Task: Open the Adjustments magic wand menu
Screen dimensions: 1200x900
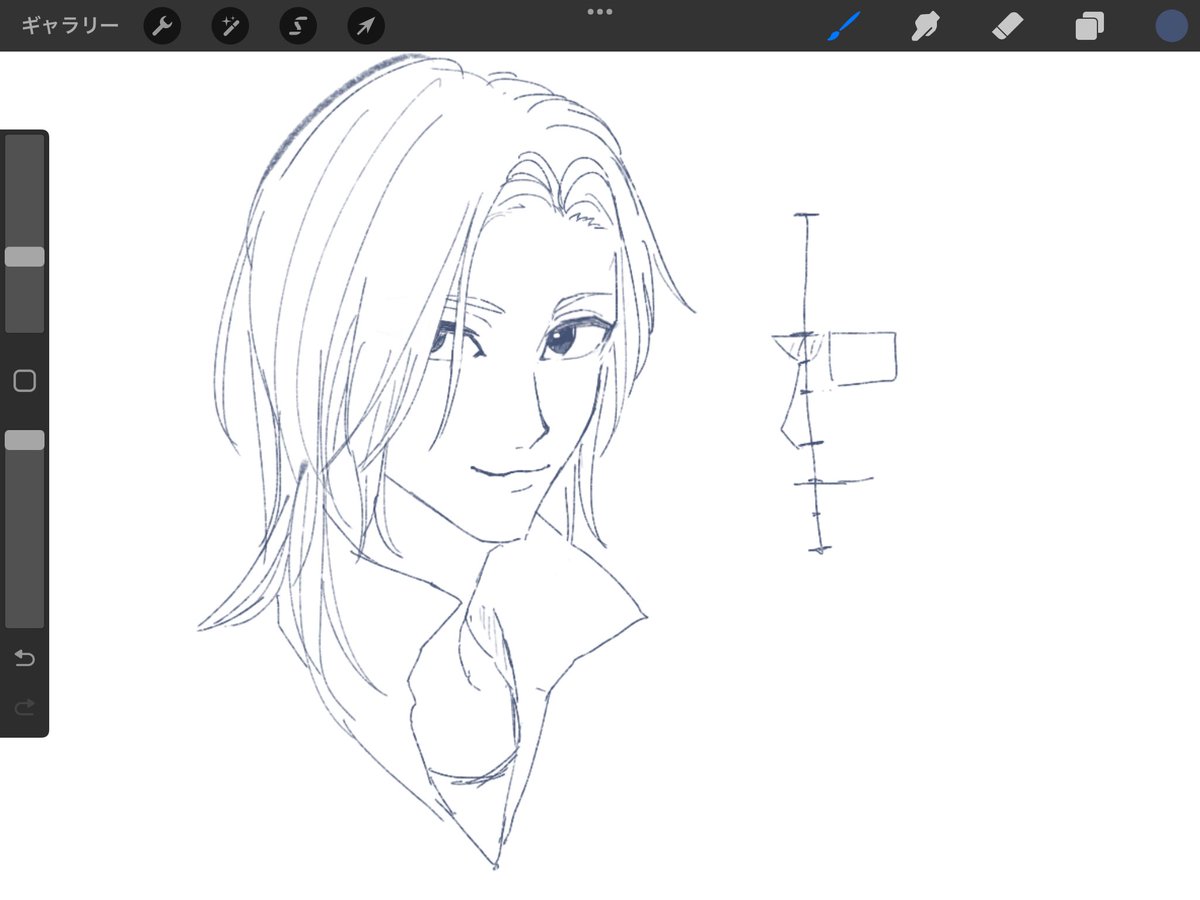Action: [x=230, y=25]
